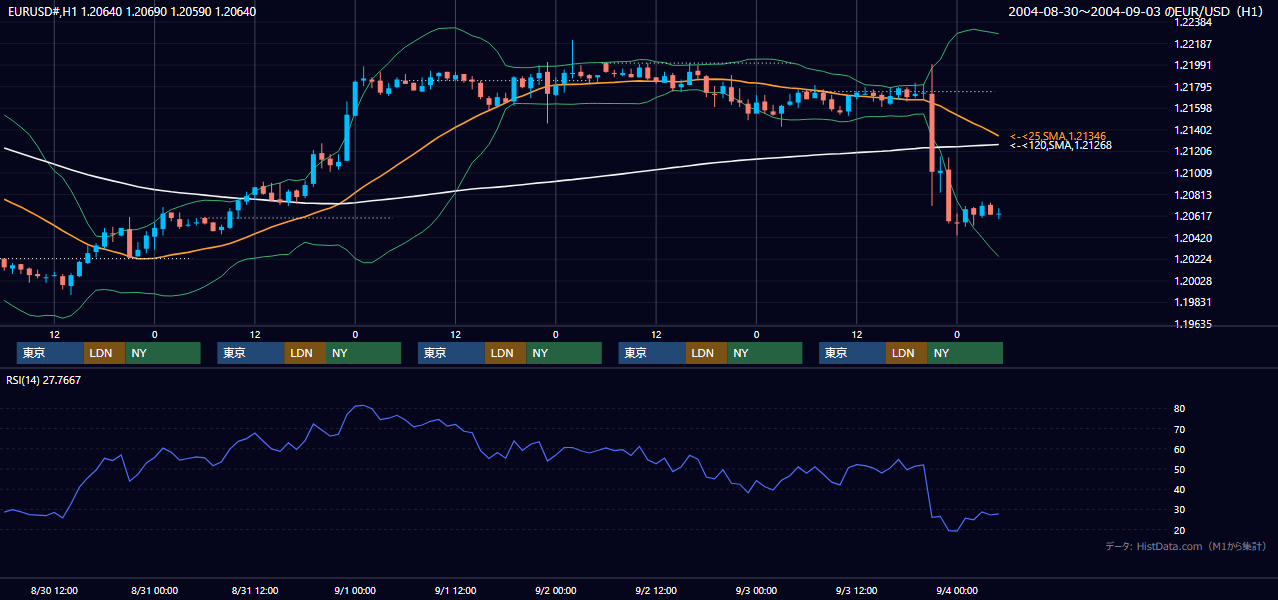This screenshot has height=600, width=1278.
Task: Click price axis value 1.19635
Action: tap(1194, 324)
